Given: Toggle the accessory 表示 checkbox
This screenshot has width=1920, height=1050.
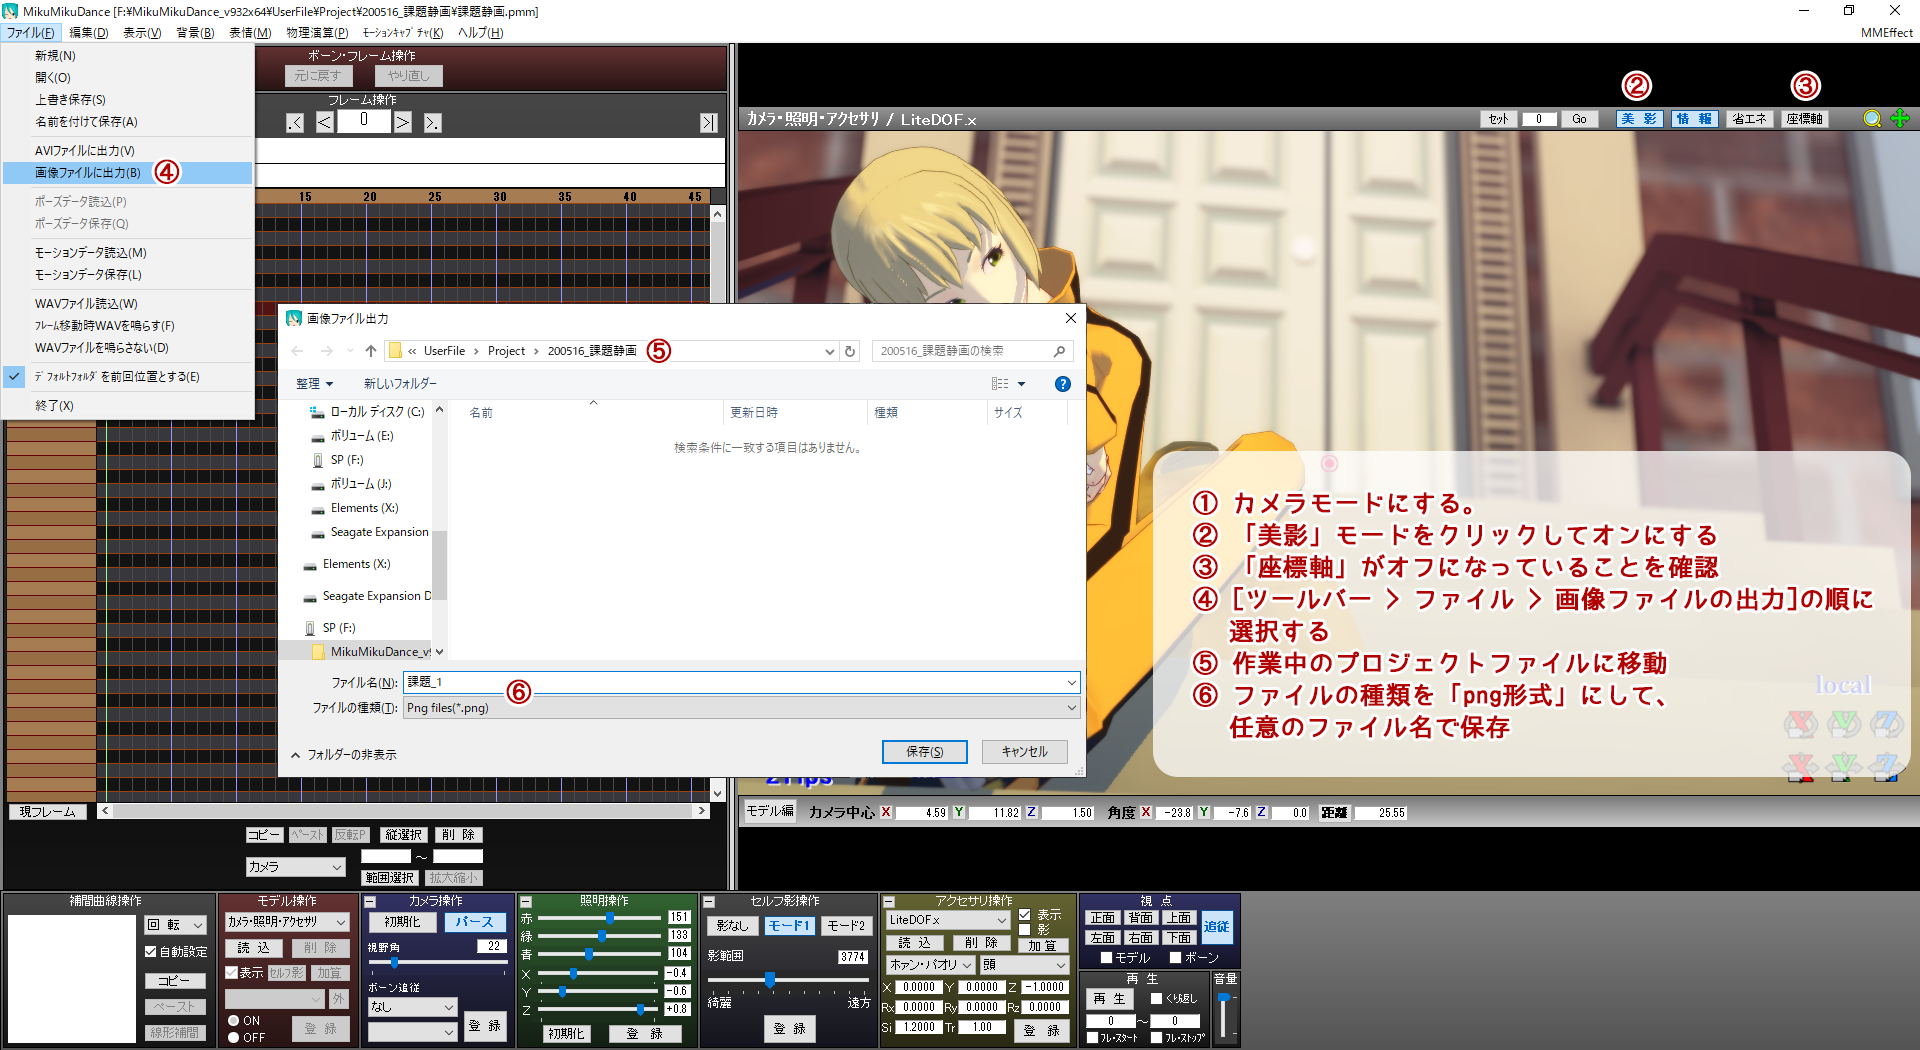Looking at the screenshot, I should (x=1025, y=915).
